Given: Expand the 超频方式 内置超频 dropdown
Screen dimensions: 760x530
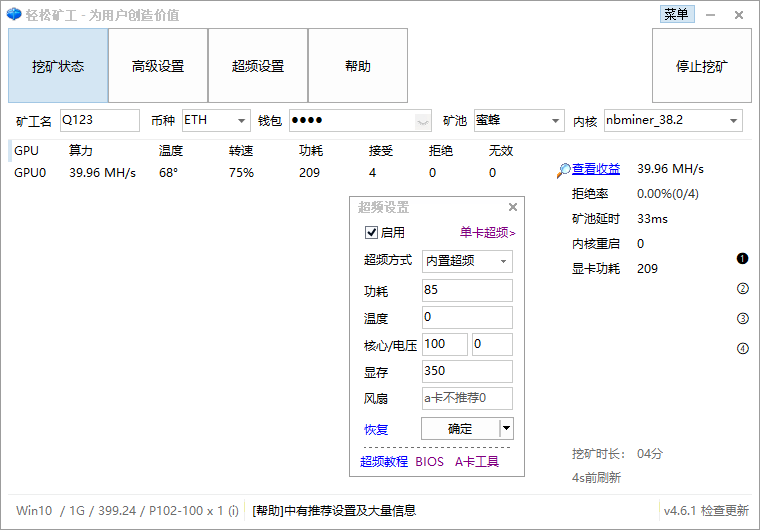Looking at the screenshot, I should point(503,261).
